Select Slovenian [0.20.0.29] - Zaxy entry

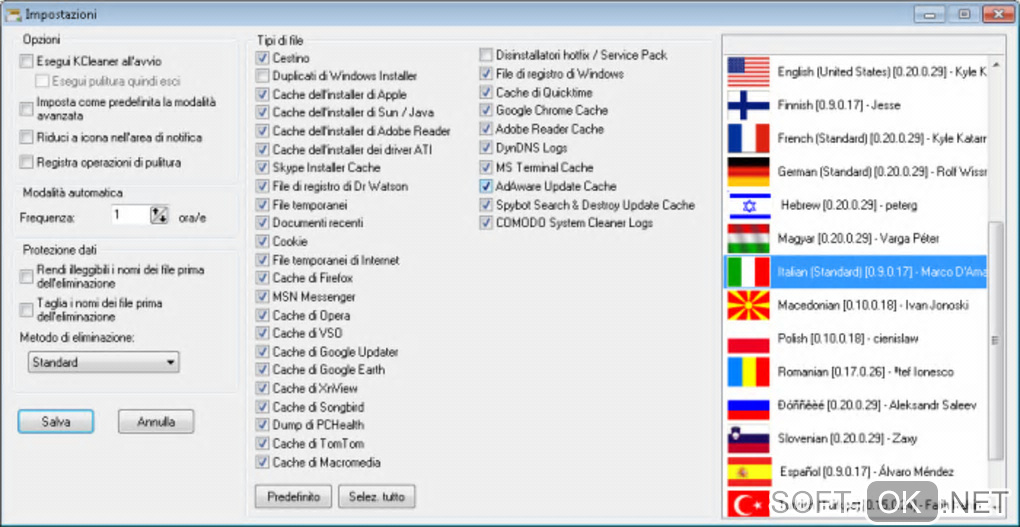[847, 439]
